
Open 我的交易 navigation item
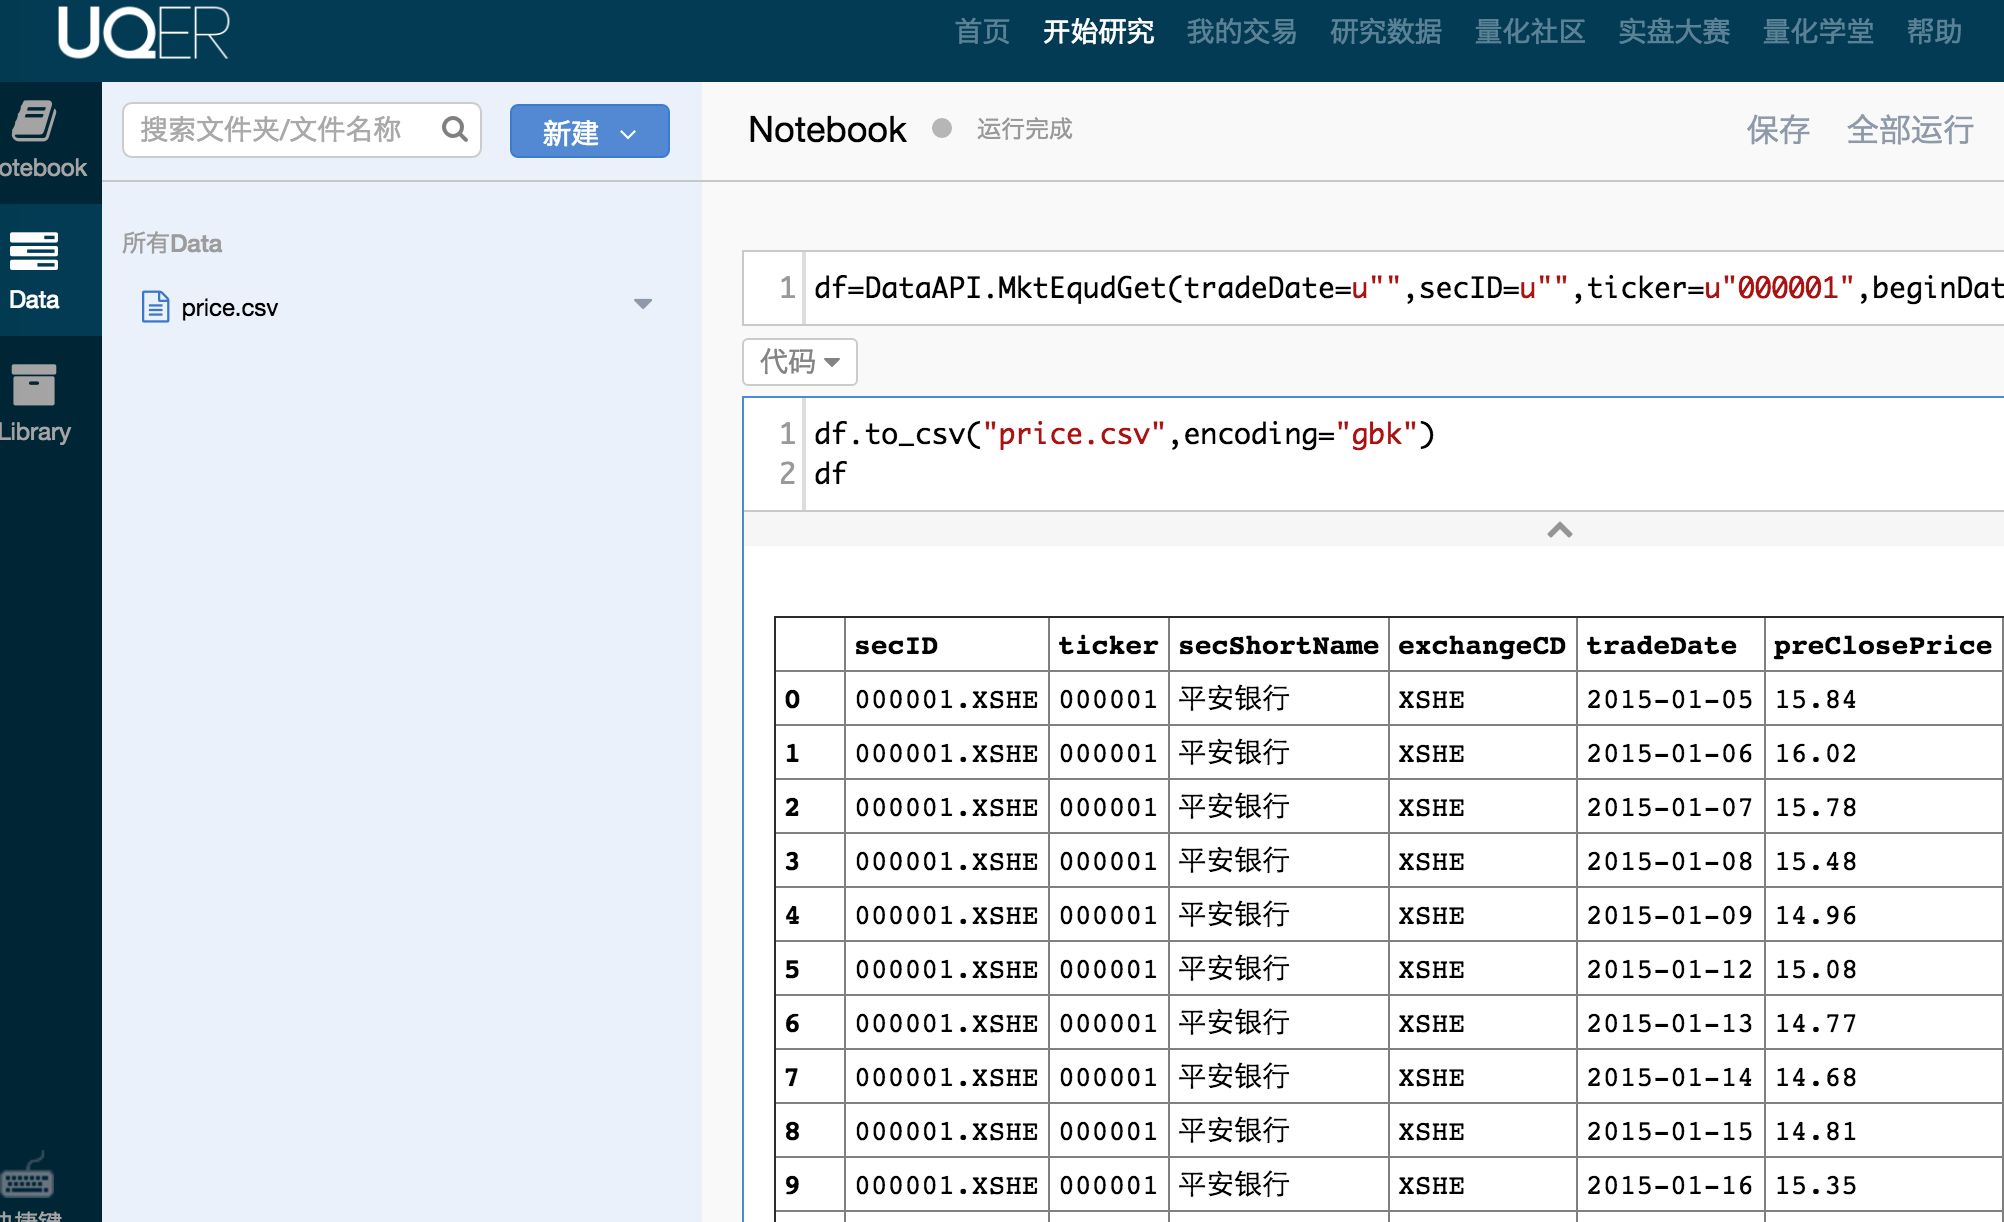1241,32
